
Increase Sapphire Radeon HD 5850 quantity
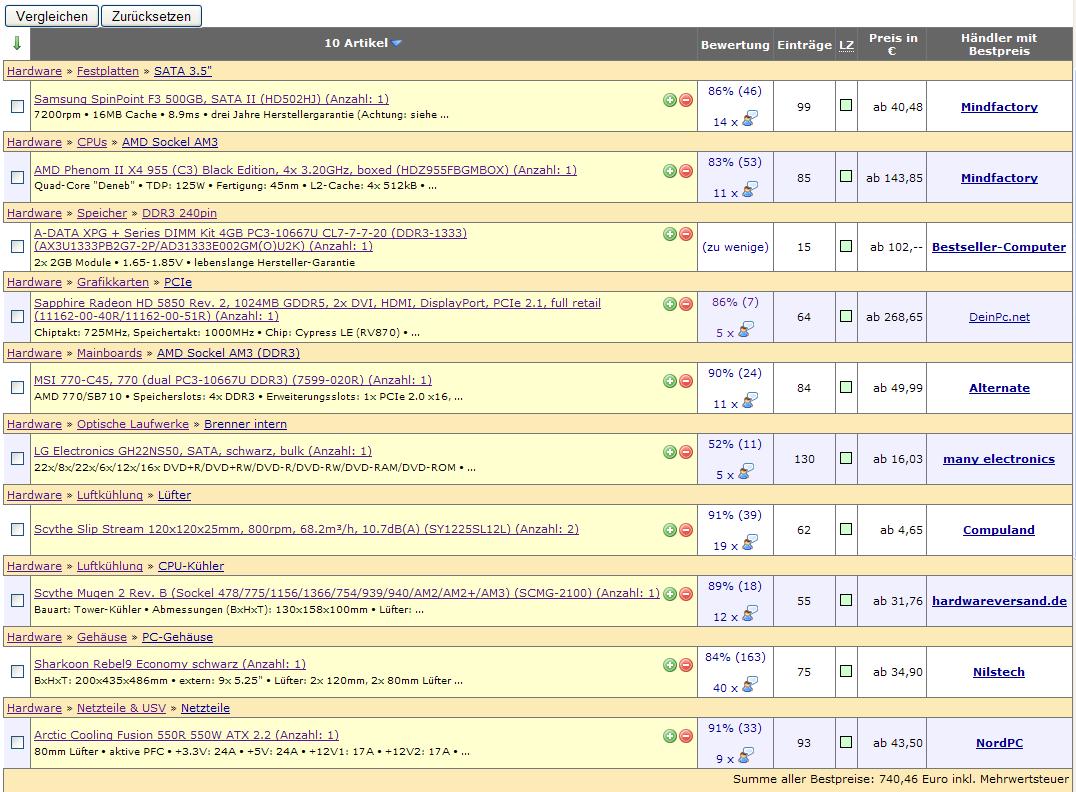(670, 304)
